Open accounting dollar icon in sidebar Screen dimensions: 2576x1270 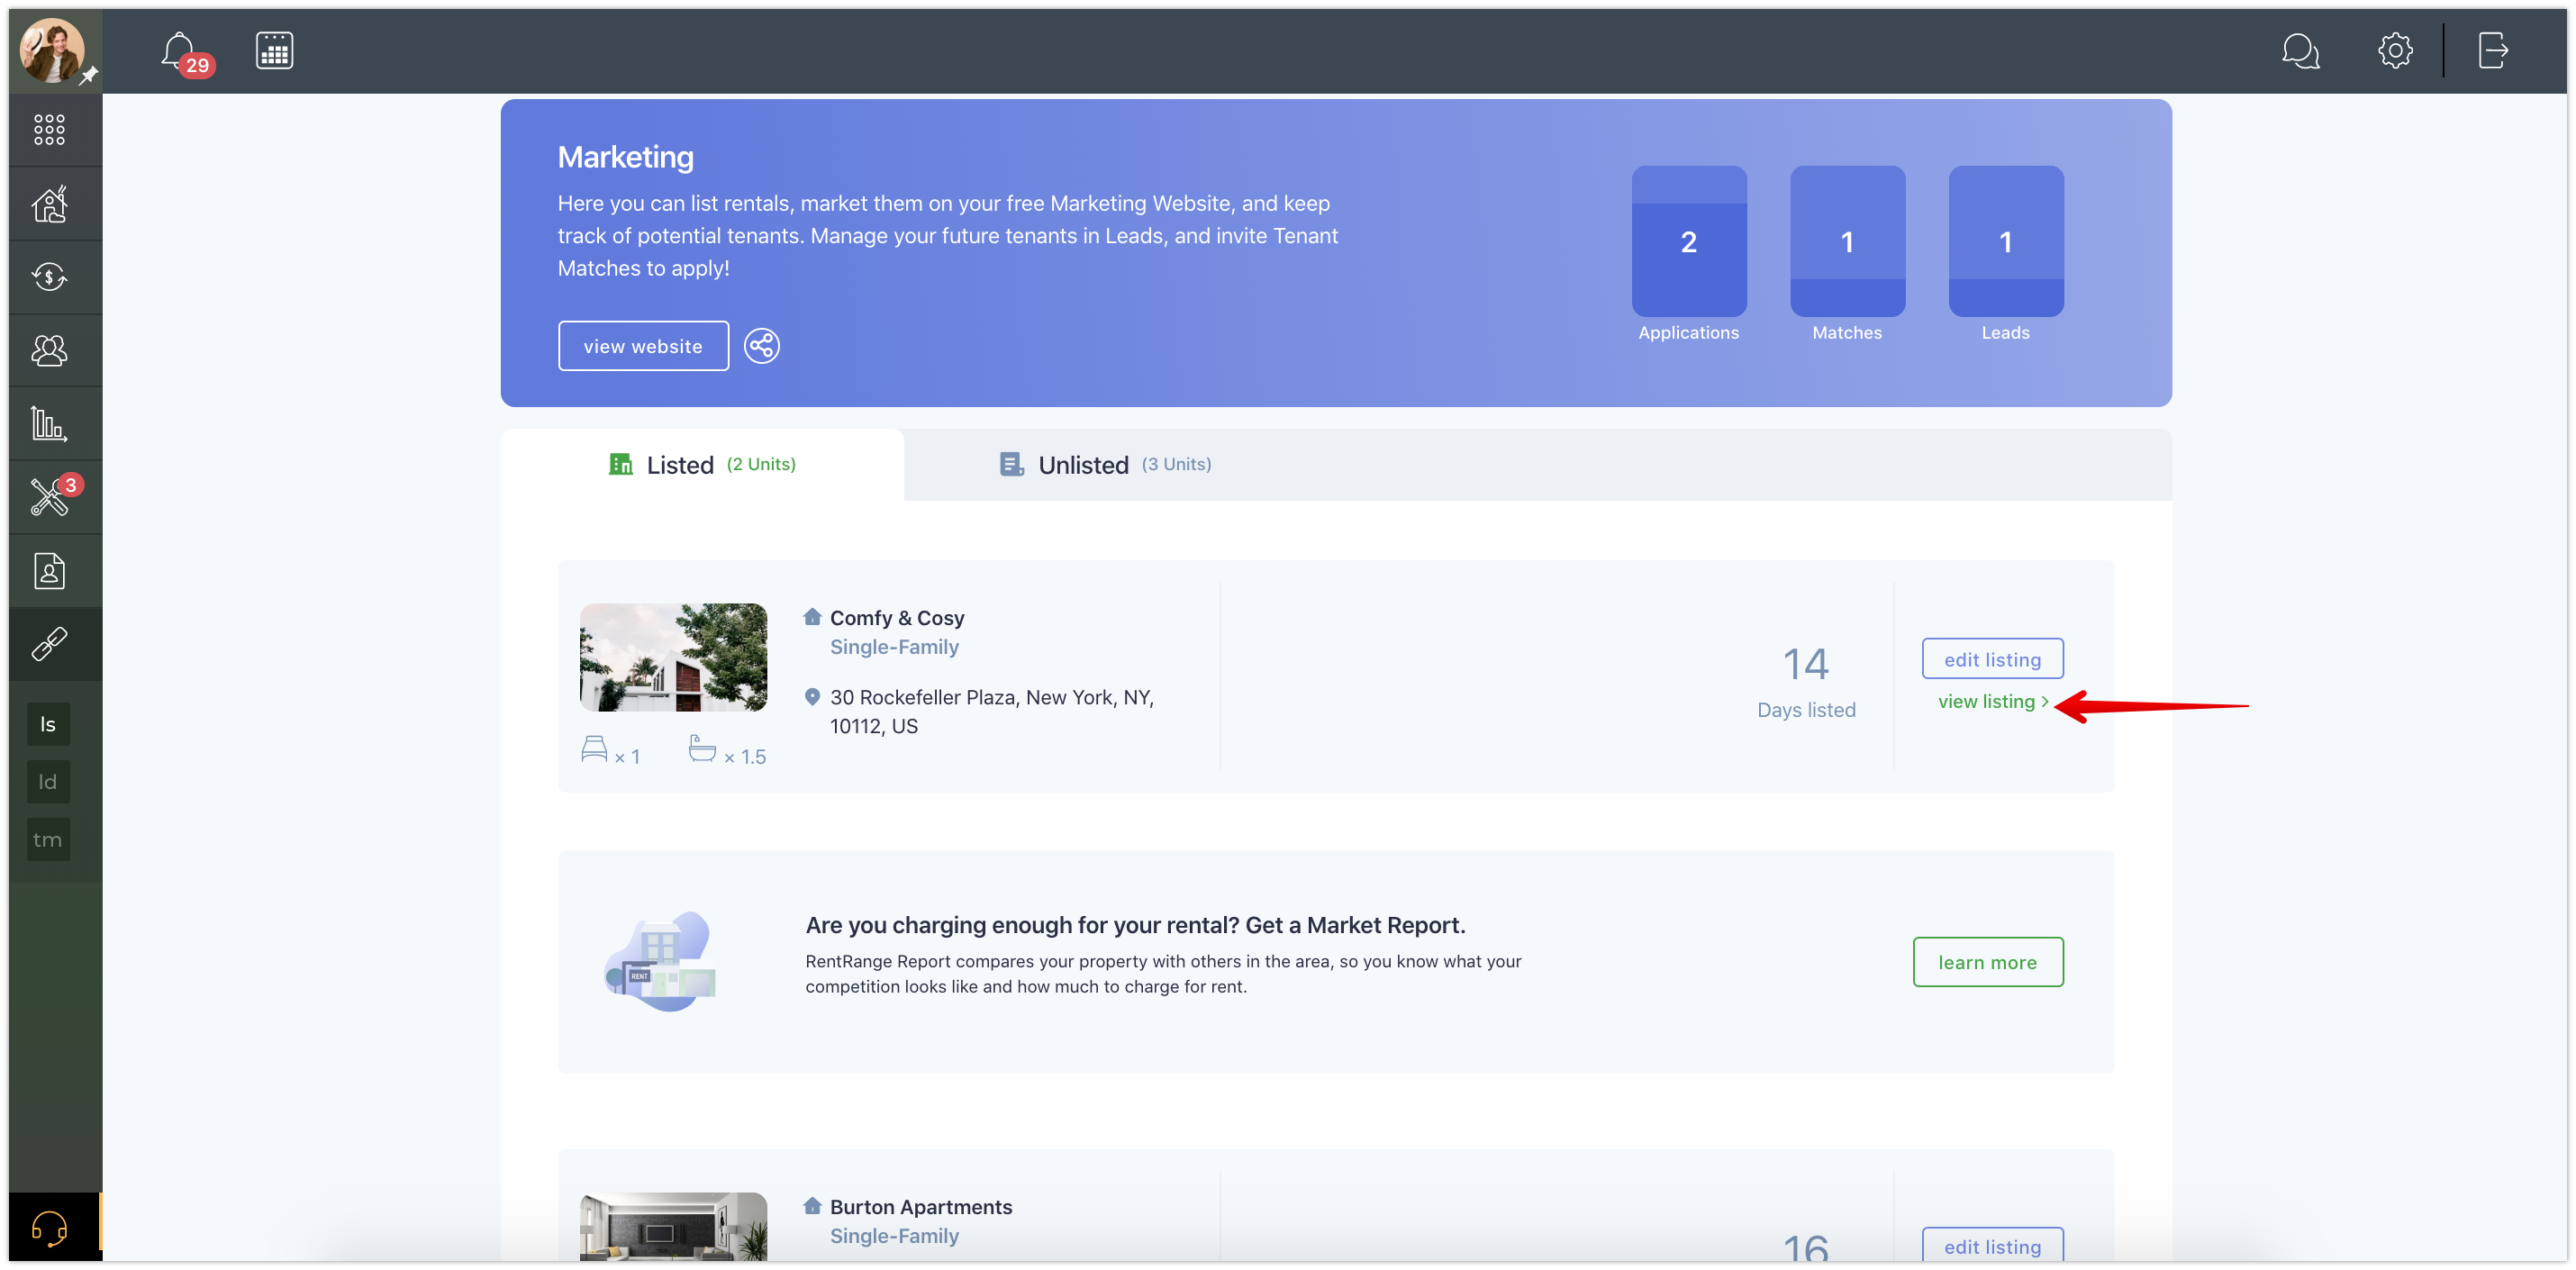[49, 277]
